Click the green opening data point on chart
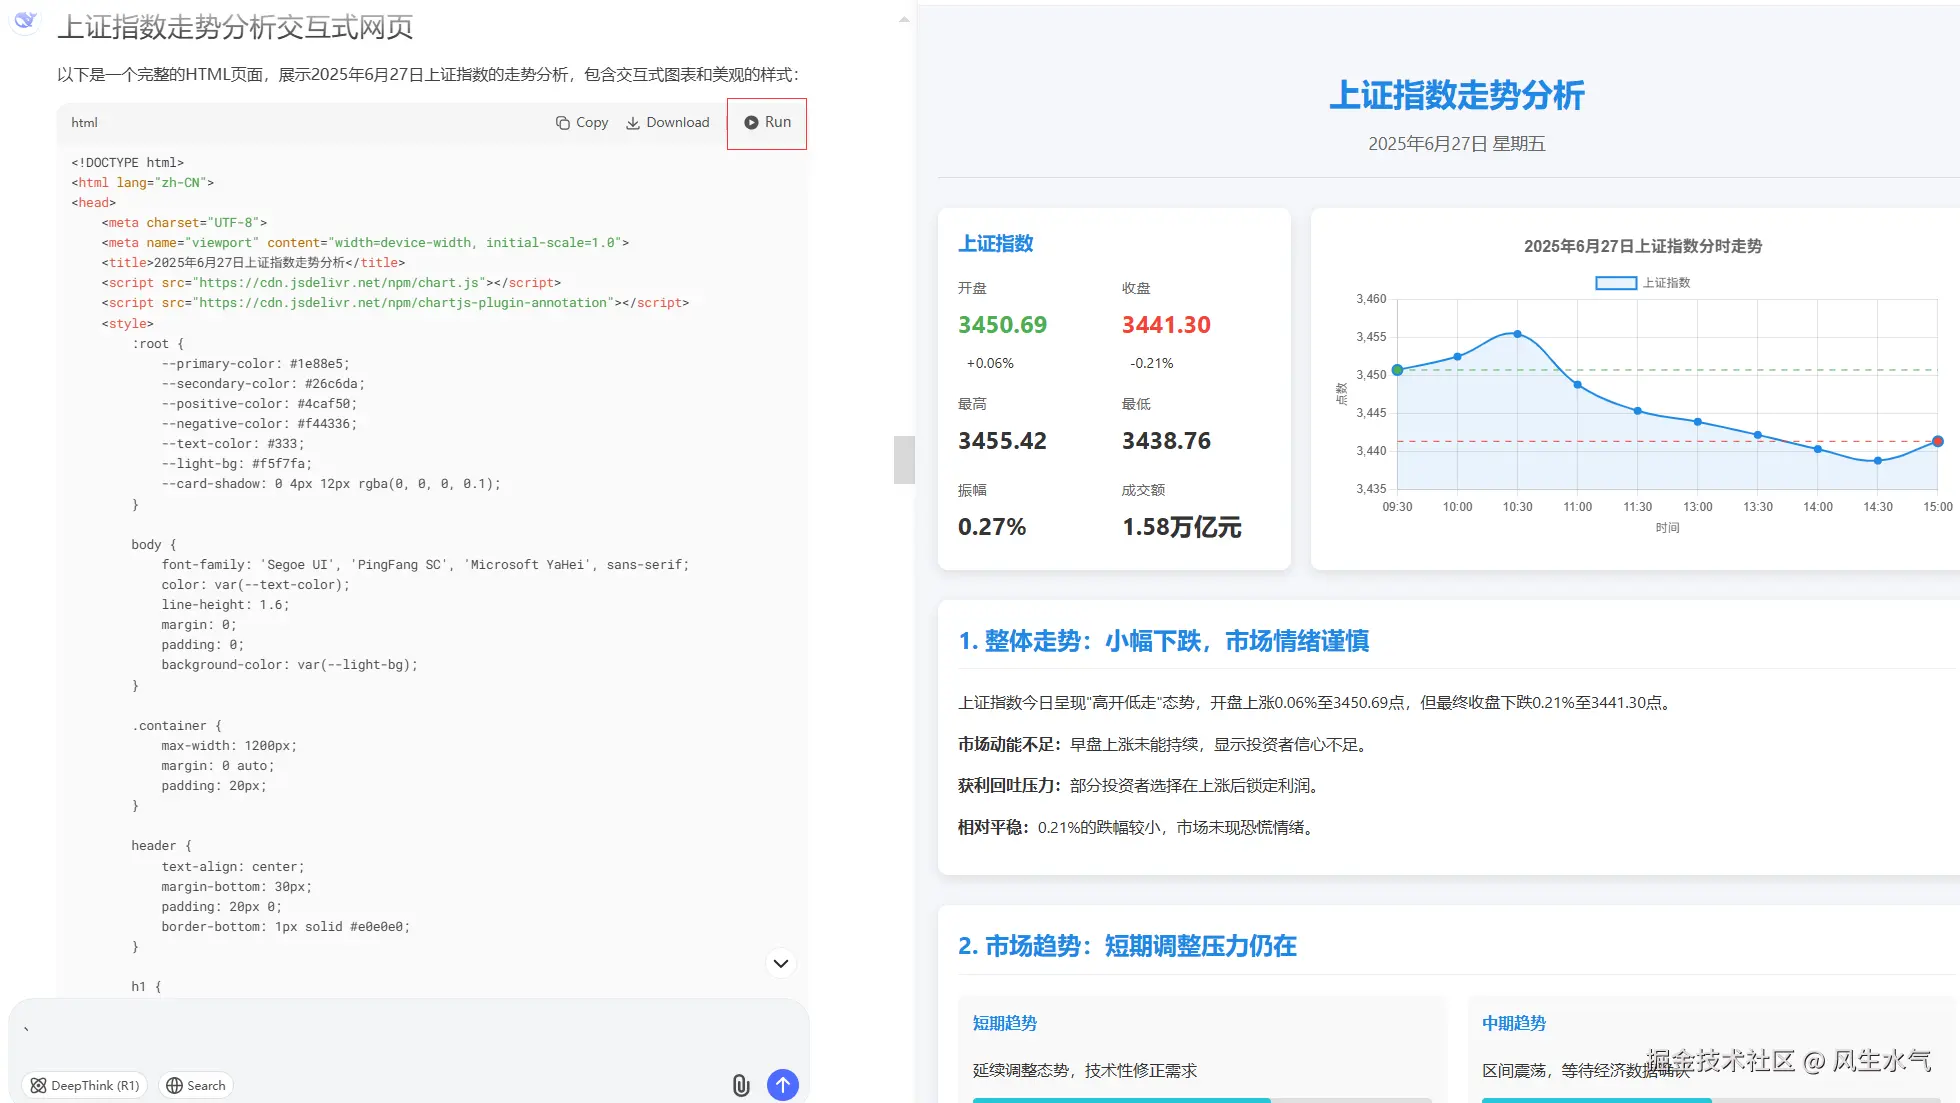 [1397, 370]
